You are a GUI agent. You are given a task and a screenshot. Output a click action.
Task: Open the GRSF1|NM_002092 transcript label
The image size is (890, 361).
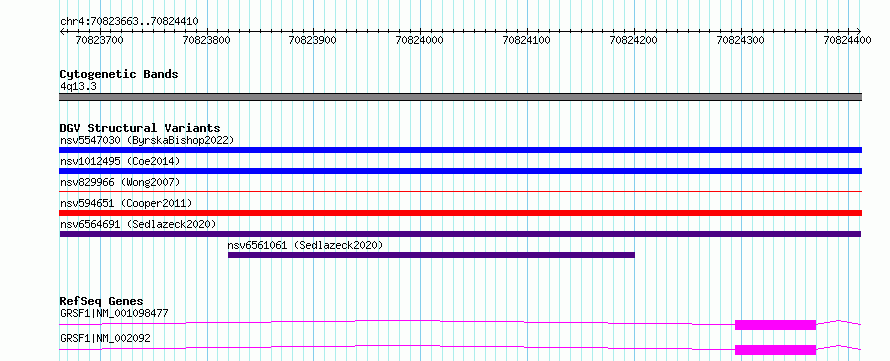tap(105, 339)
